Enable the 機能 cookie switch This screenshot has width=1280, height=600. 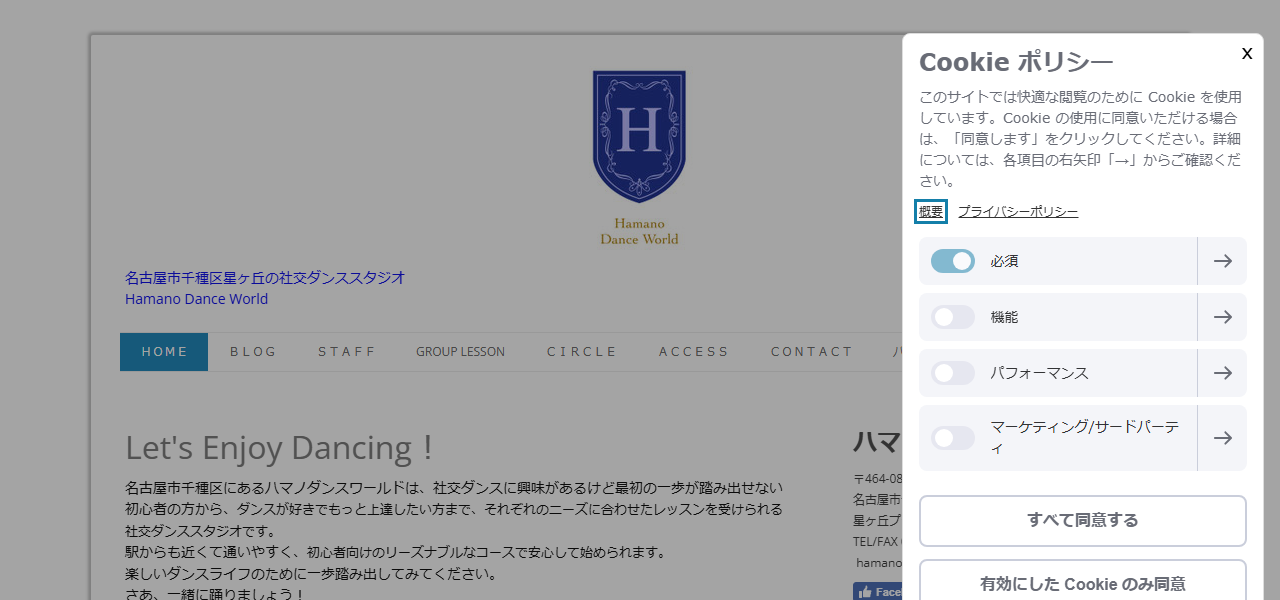(x=953, y=317)
